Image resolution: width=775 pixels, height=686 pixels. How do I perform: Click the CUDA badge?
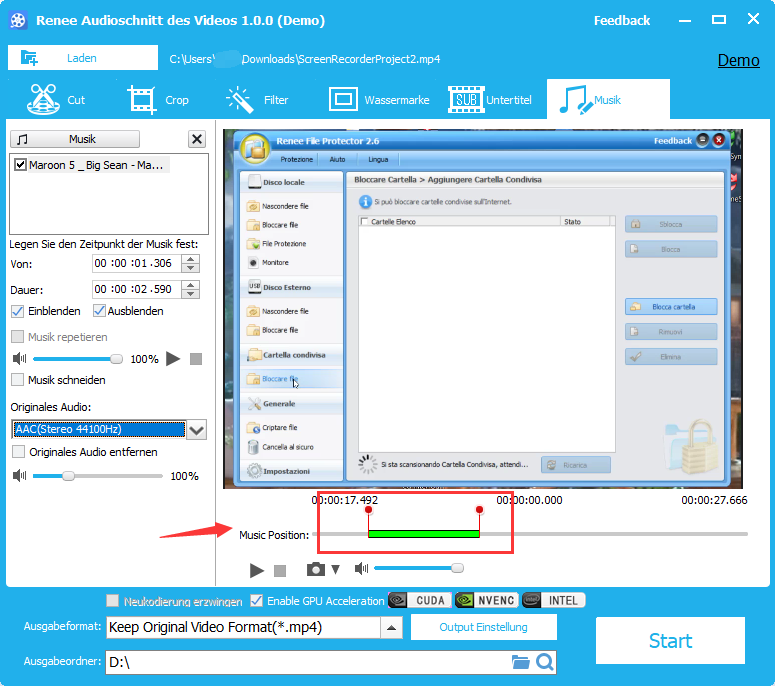420,600
